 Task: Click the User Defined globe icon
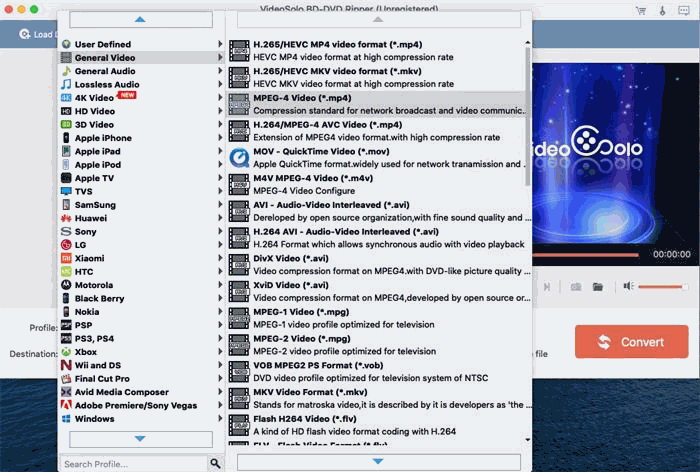[66, 44]
